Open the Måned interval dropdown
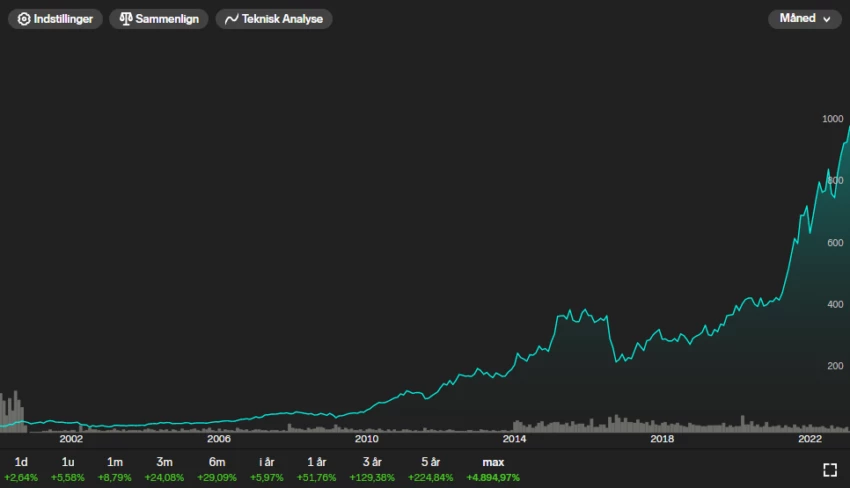 pyautogui.click(x=804, y=19)
